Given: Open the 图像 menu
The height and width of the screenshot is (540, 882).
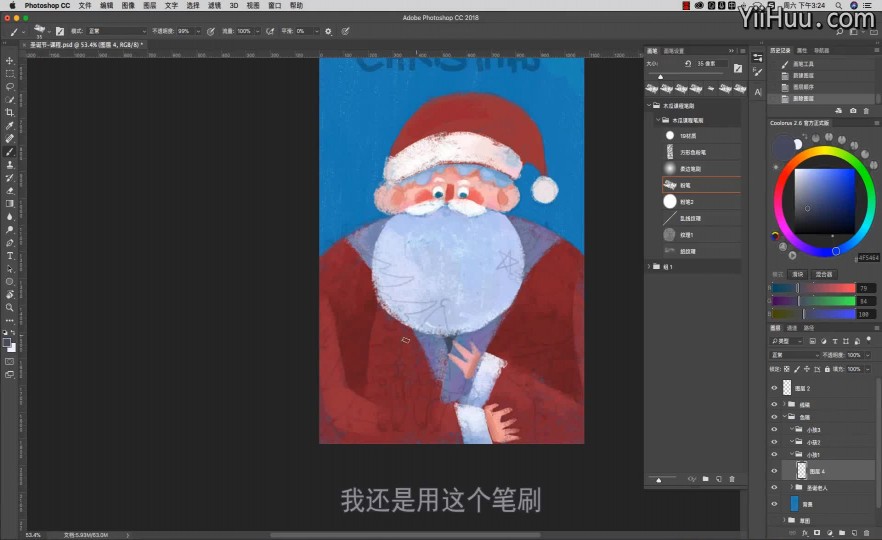Looking at the screenshot, I should [128, 6].
